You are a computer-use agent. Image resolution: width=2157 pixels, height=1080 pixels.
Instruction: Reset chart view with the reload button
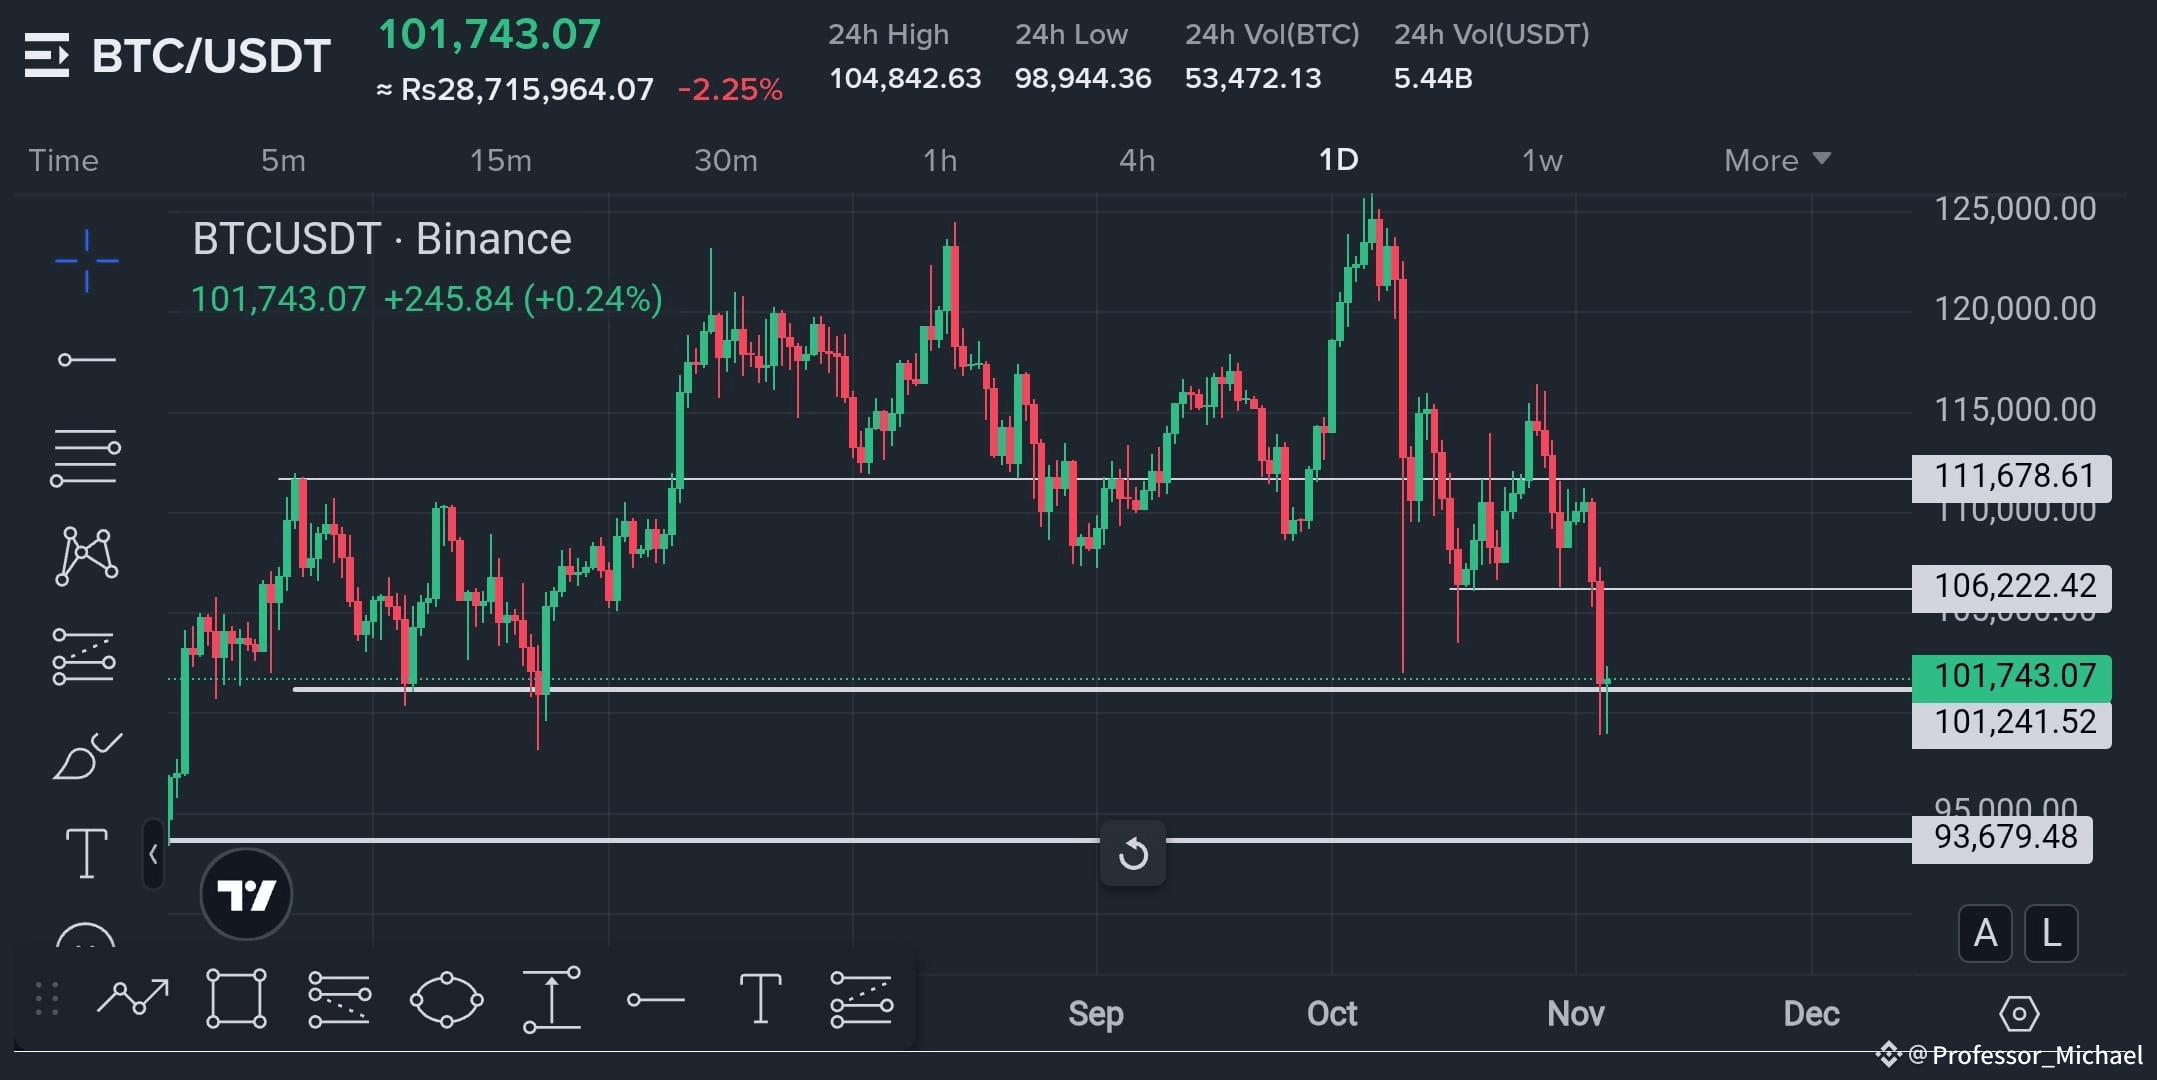(x=1133, y=854)
